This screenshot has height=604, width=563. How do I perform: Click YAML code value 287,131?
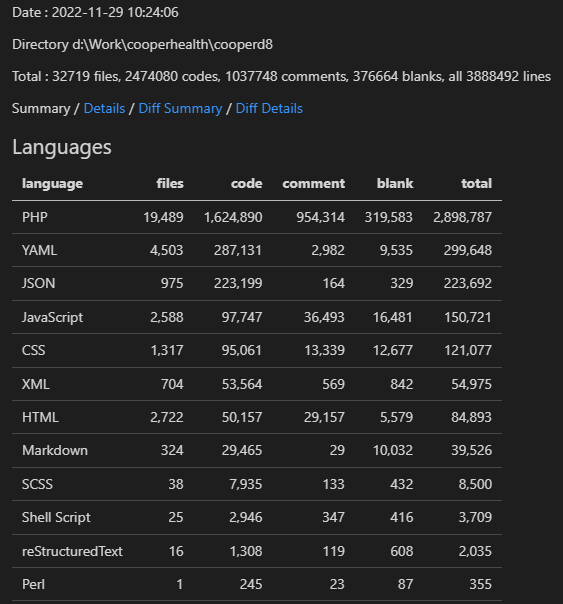[238, 250]
